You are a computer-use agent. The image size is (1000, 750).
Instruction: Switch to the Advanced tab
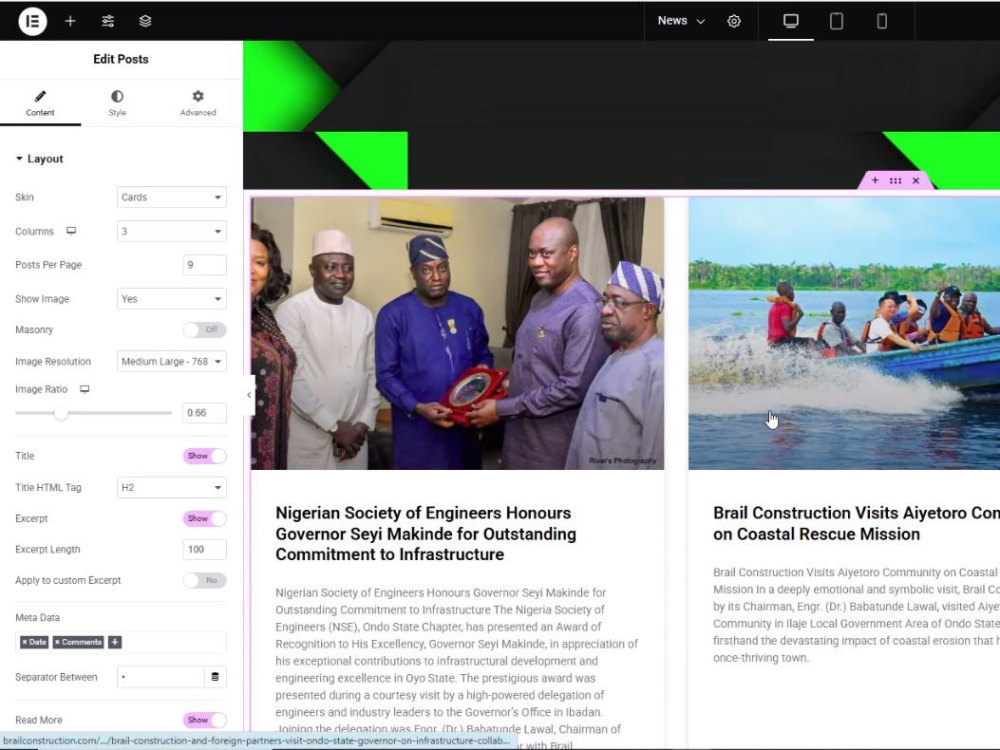tap(198, 103)
